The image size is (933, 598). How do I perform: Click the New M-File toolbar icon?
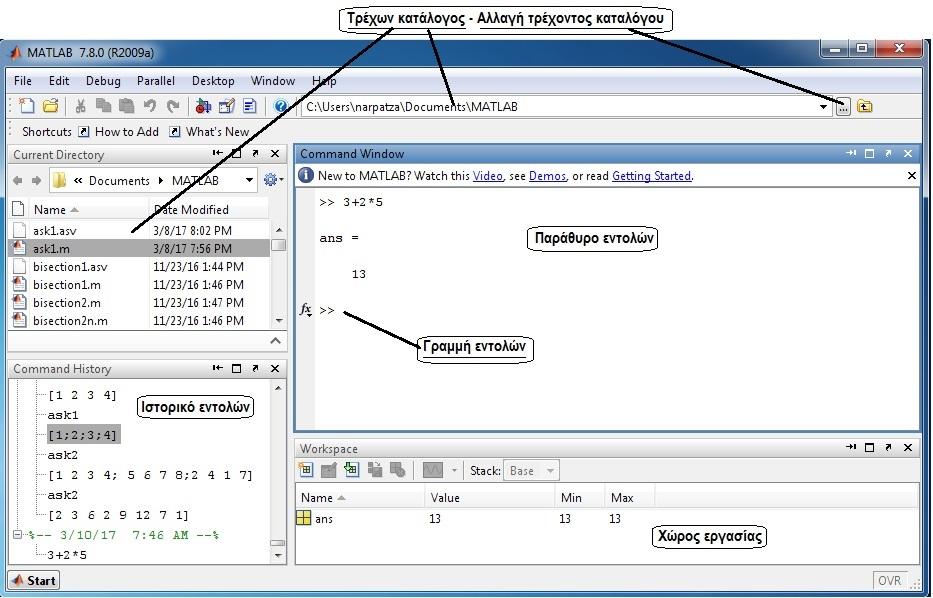pos(26,107)
